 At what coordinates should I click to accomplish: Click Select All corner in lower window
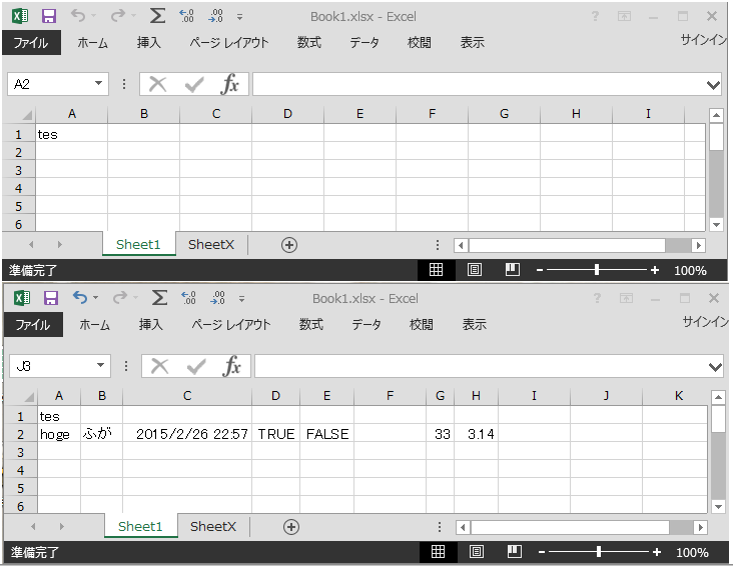(x=29, y=397)
